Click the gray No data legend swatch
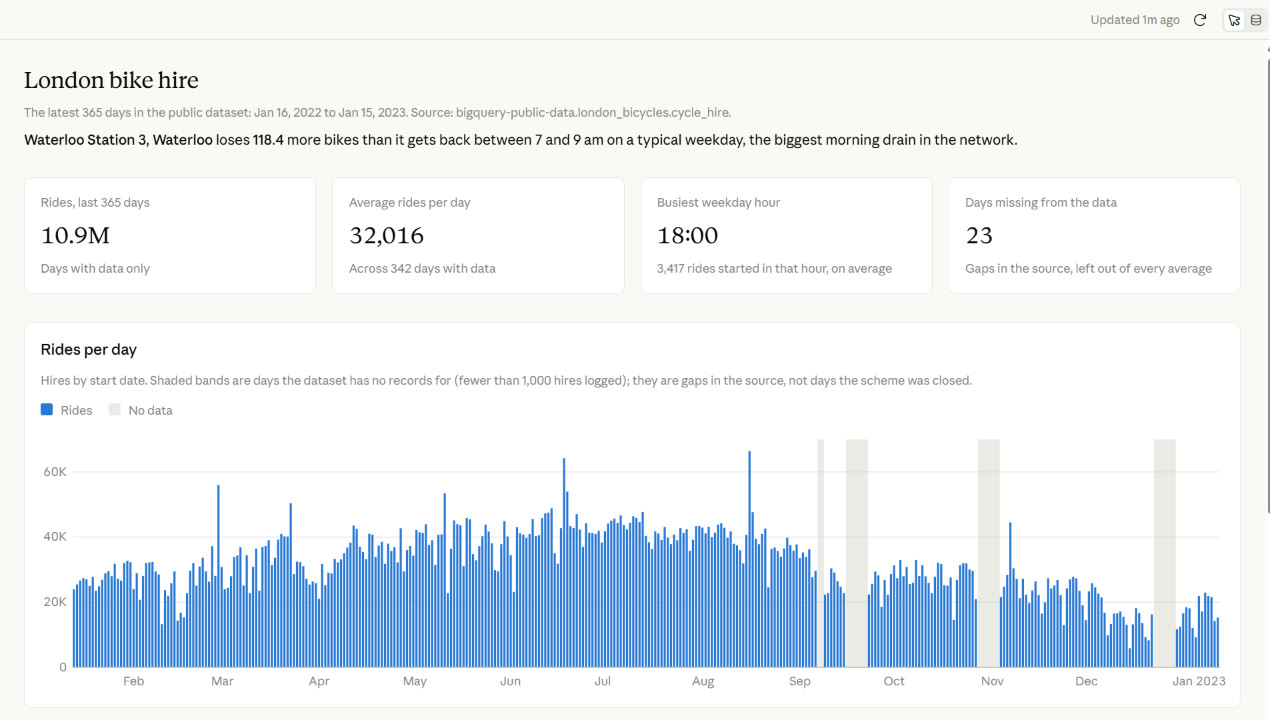The image size is (1270, 720). pyautogui.click(x=114, y=410)
